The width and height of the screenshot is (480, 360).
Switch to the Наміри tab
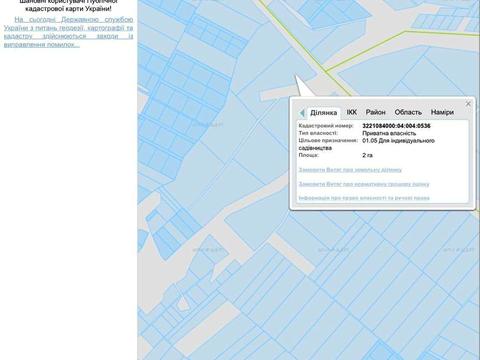click(442, 112)
